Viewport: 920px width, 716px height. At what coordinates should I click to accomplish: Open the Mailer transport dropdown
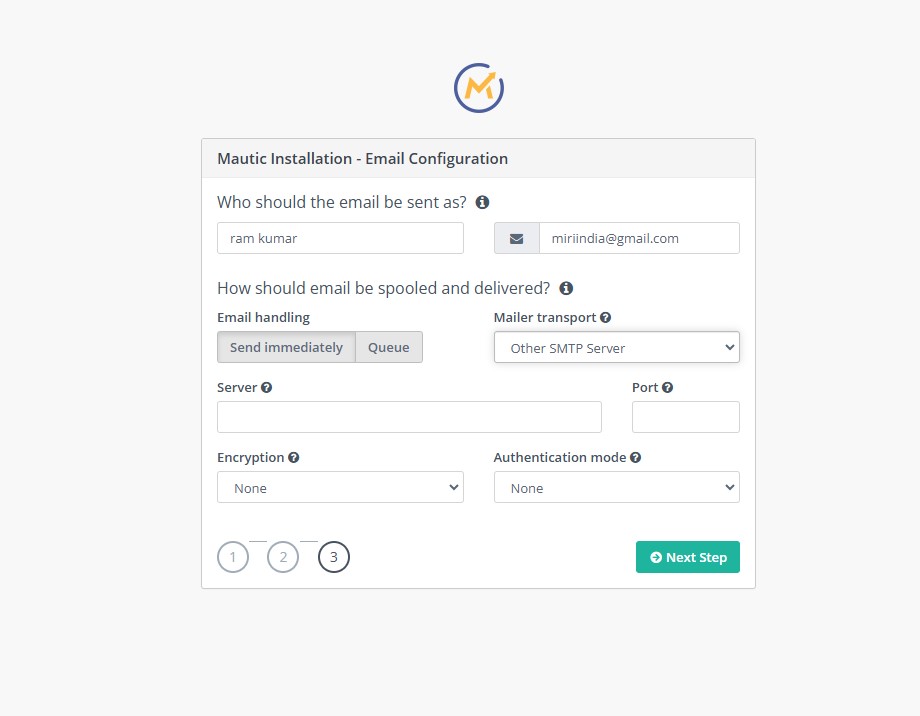[617, 347]
